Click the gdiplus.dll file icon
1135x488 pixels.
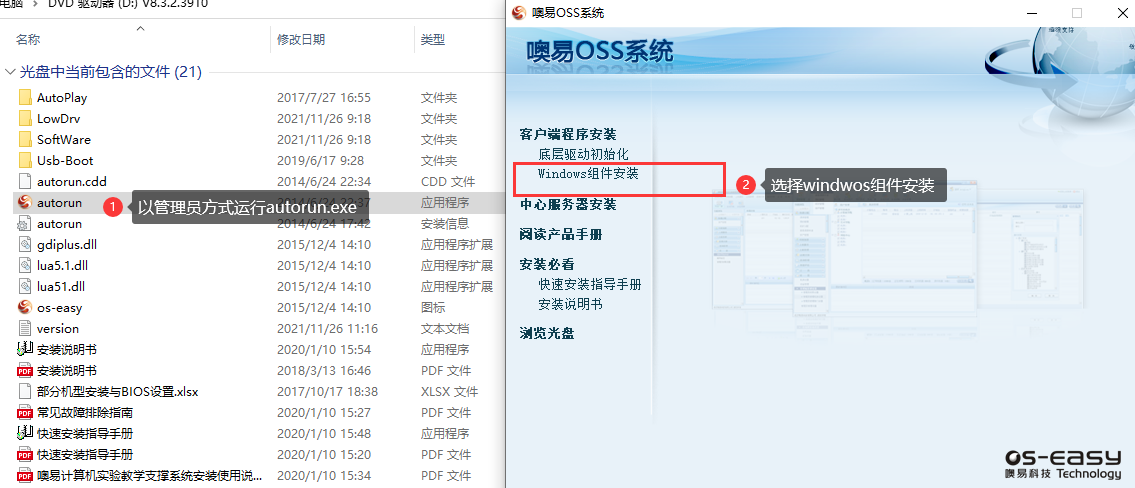(x=26, y=245)
